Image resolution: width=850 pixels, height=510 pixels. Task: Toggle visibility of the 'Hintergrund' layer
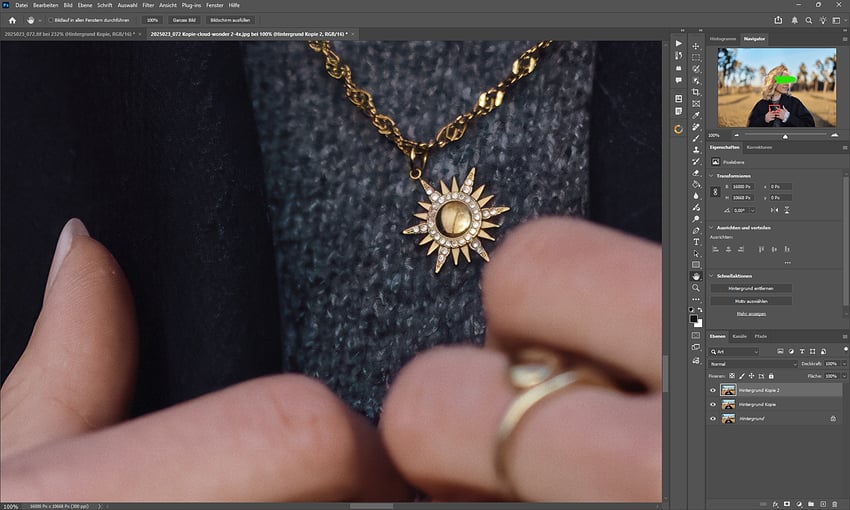[713, 418]
